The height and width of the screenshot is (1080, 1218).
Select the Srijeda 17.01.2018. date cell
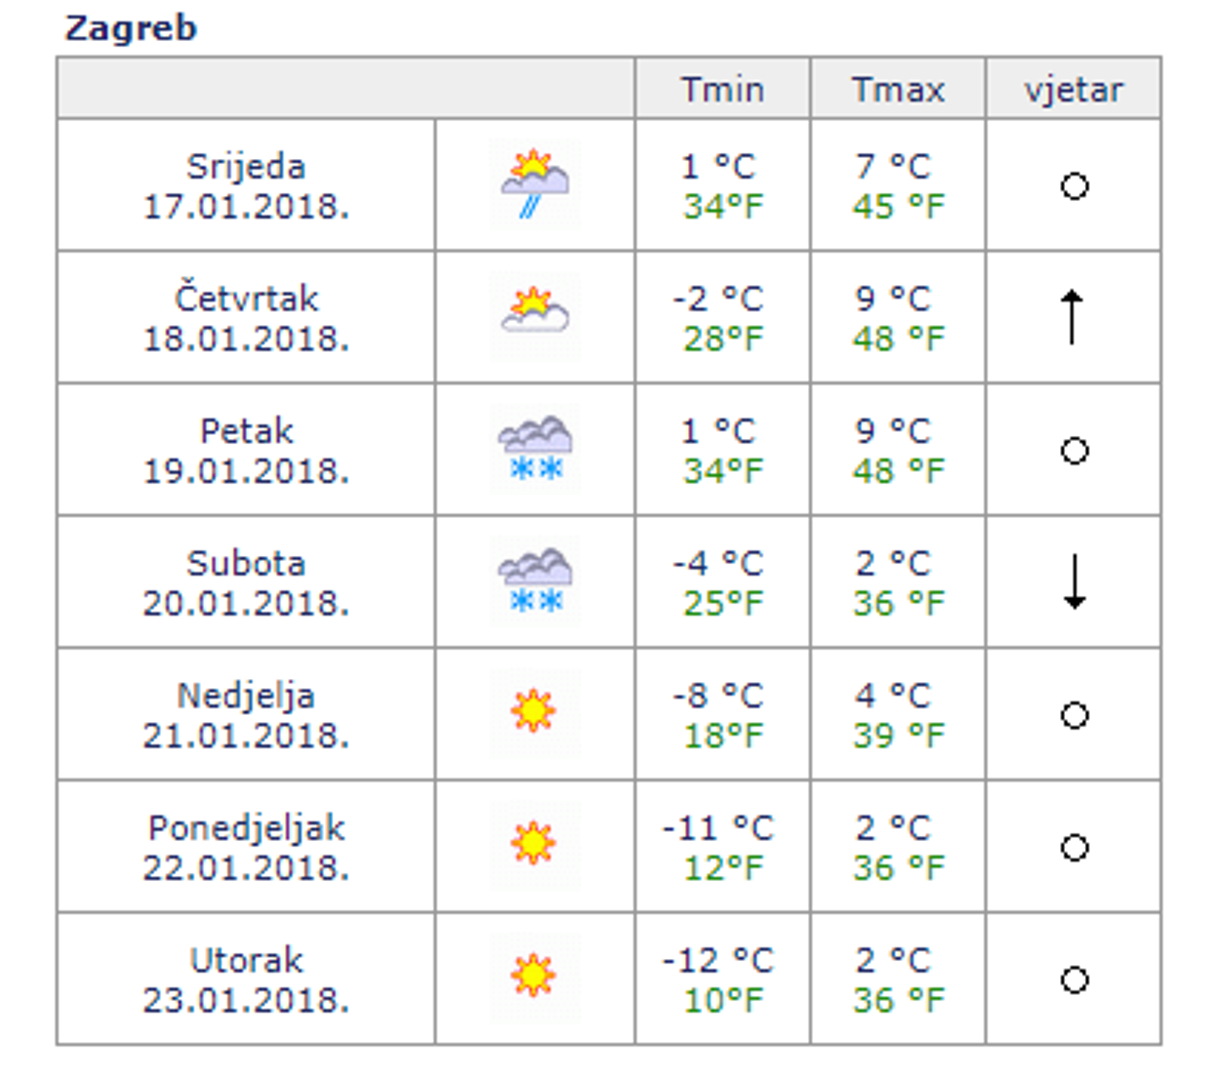pos(246,185)
